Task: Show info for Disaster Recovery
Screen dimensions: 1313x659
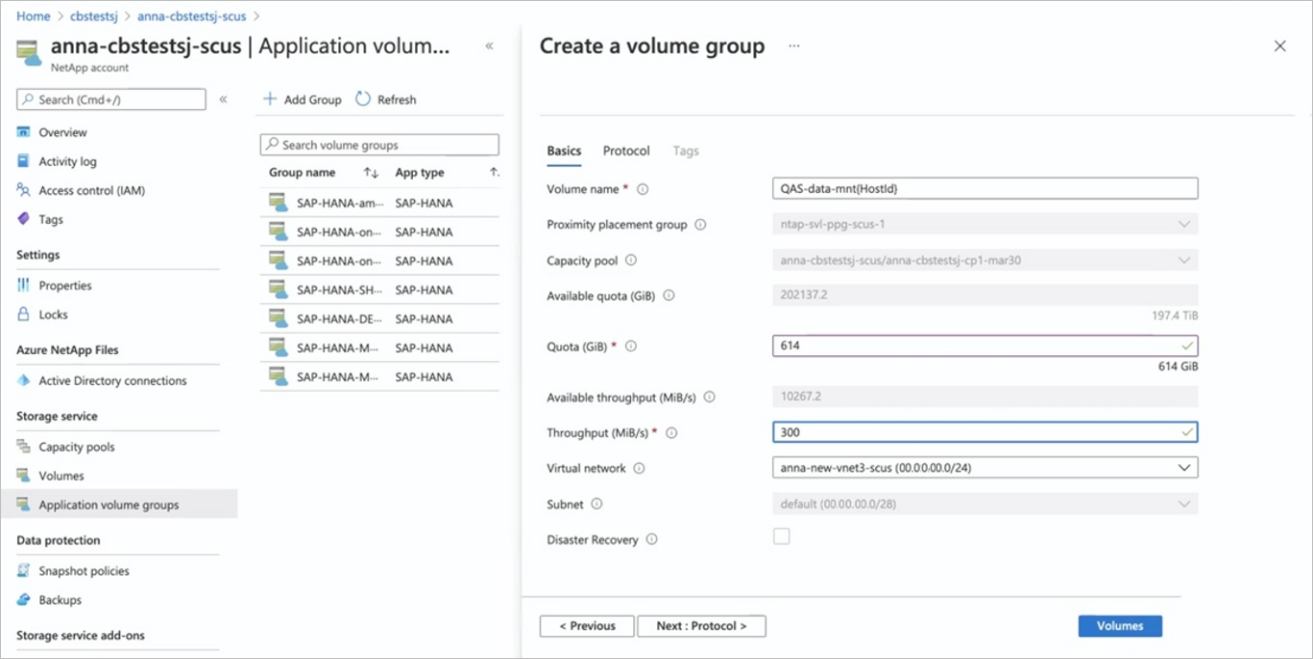Action: [652, 539]
